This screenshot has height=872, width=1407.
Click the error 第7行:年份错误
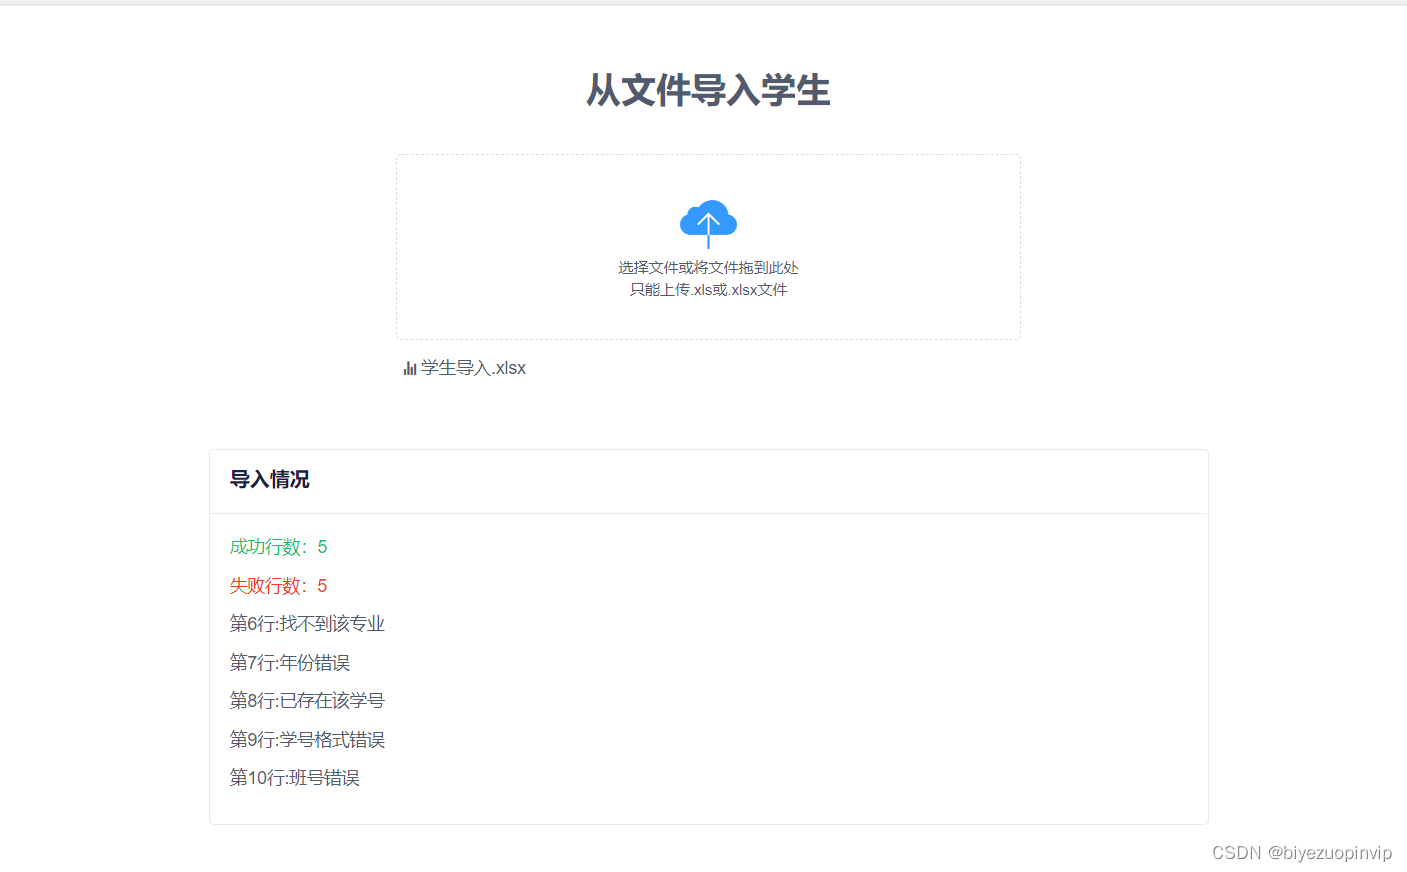(290, 663)
